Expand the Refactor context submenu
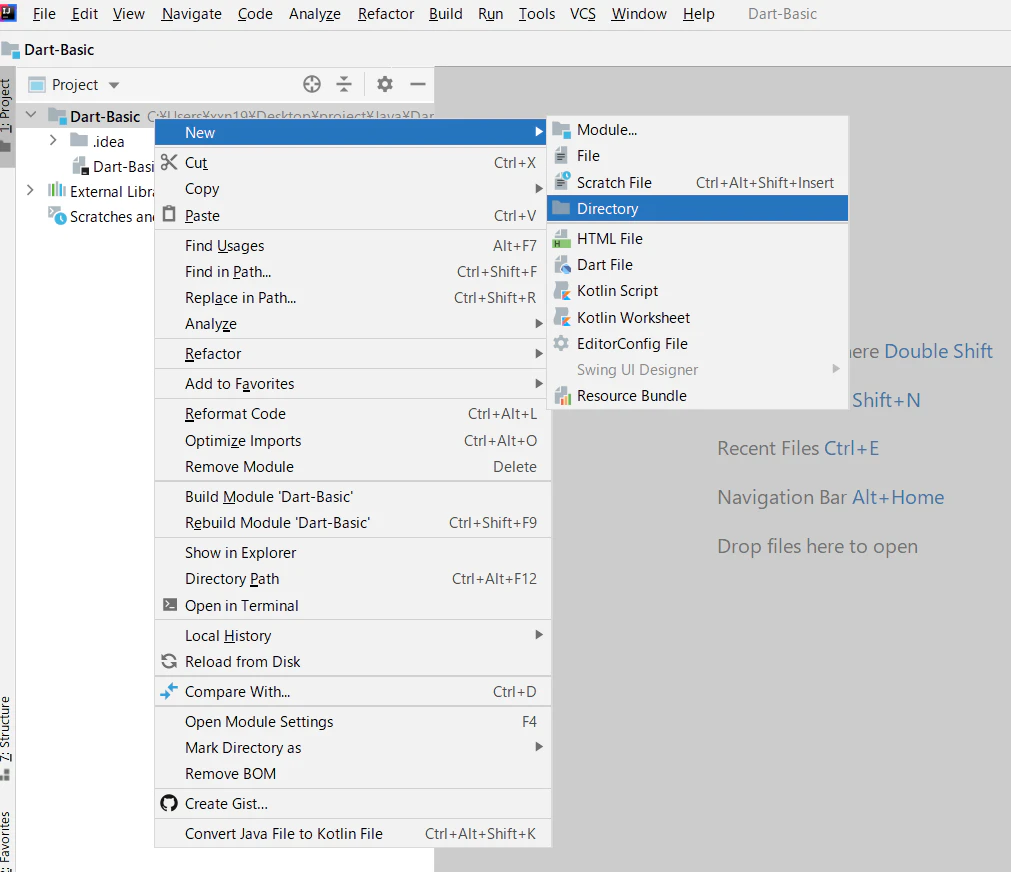Viewport: 1011px width, 872px height. tap(352, 353)
